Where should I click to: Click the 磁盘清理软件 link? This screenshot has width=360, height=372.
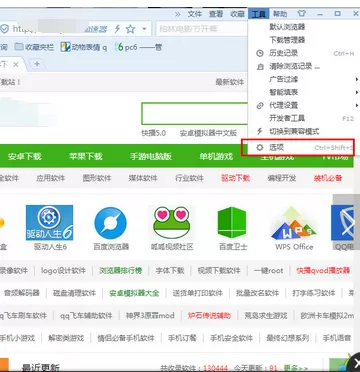pos(74,293)
